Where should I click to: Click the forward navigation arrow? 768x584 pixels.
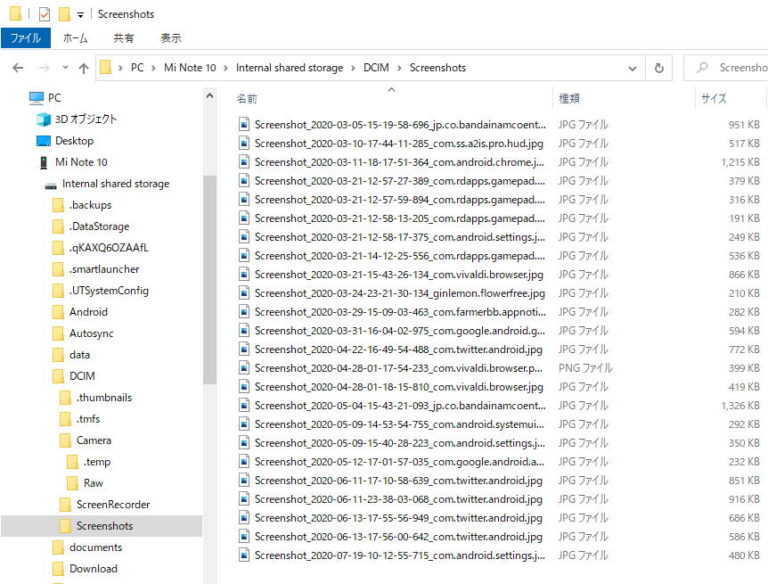[x=44, y=68]
